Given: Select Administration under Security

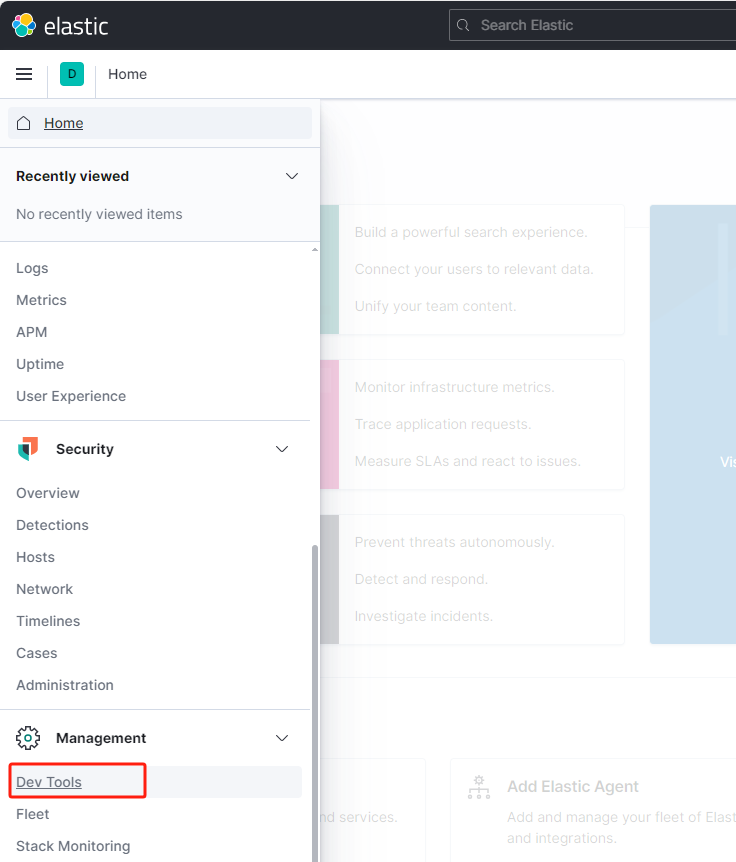Looking at the screenshot, I should coord(64,685).
